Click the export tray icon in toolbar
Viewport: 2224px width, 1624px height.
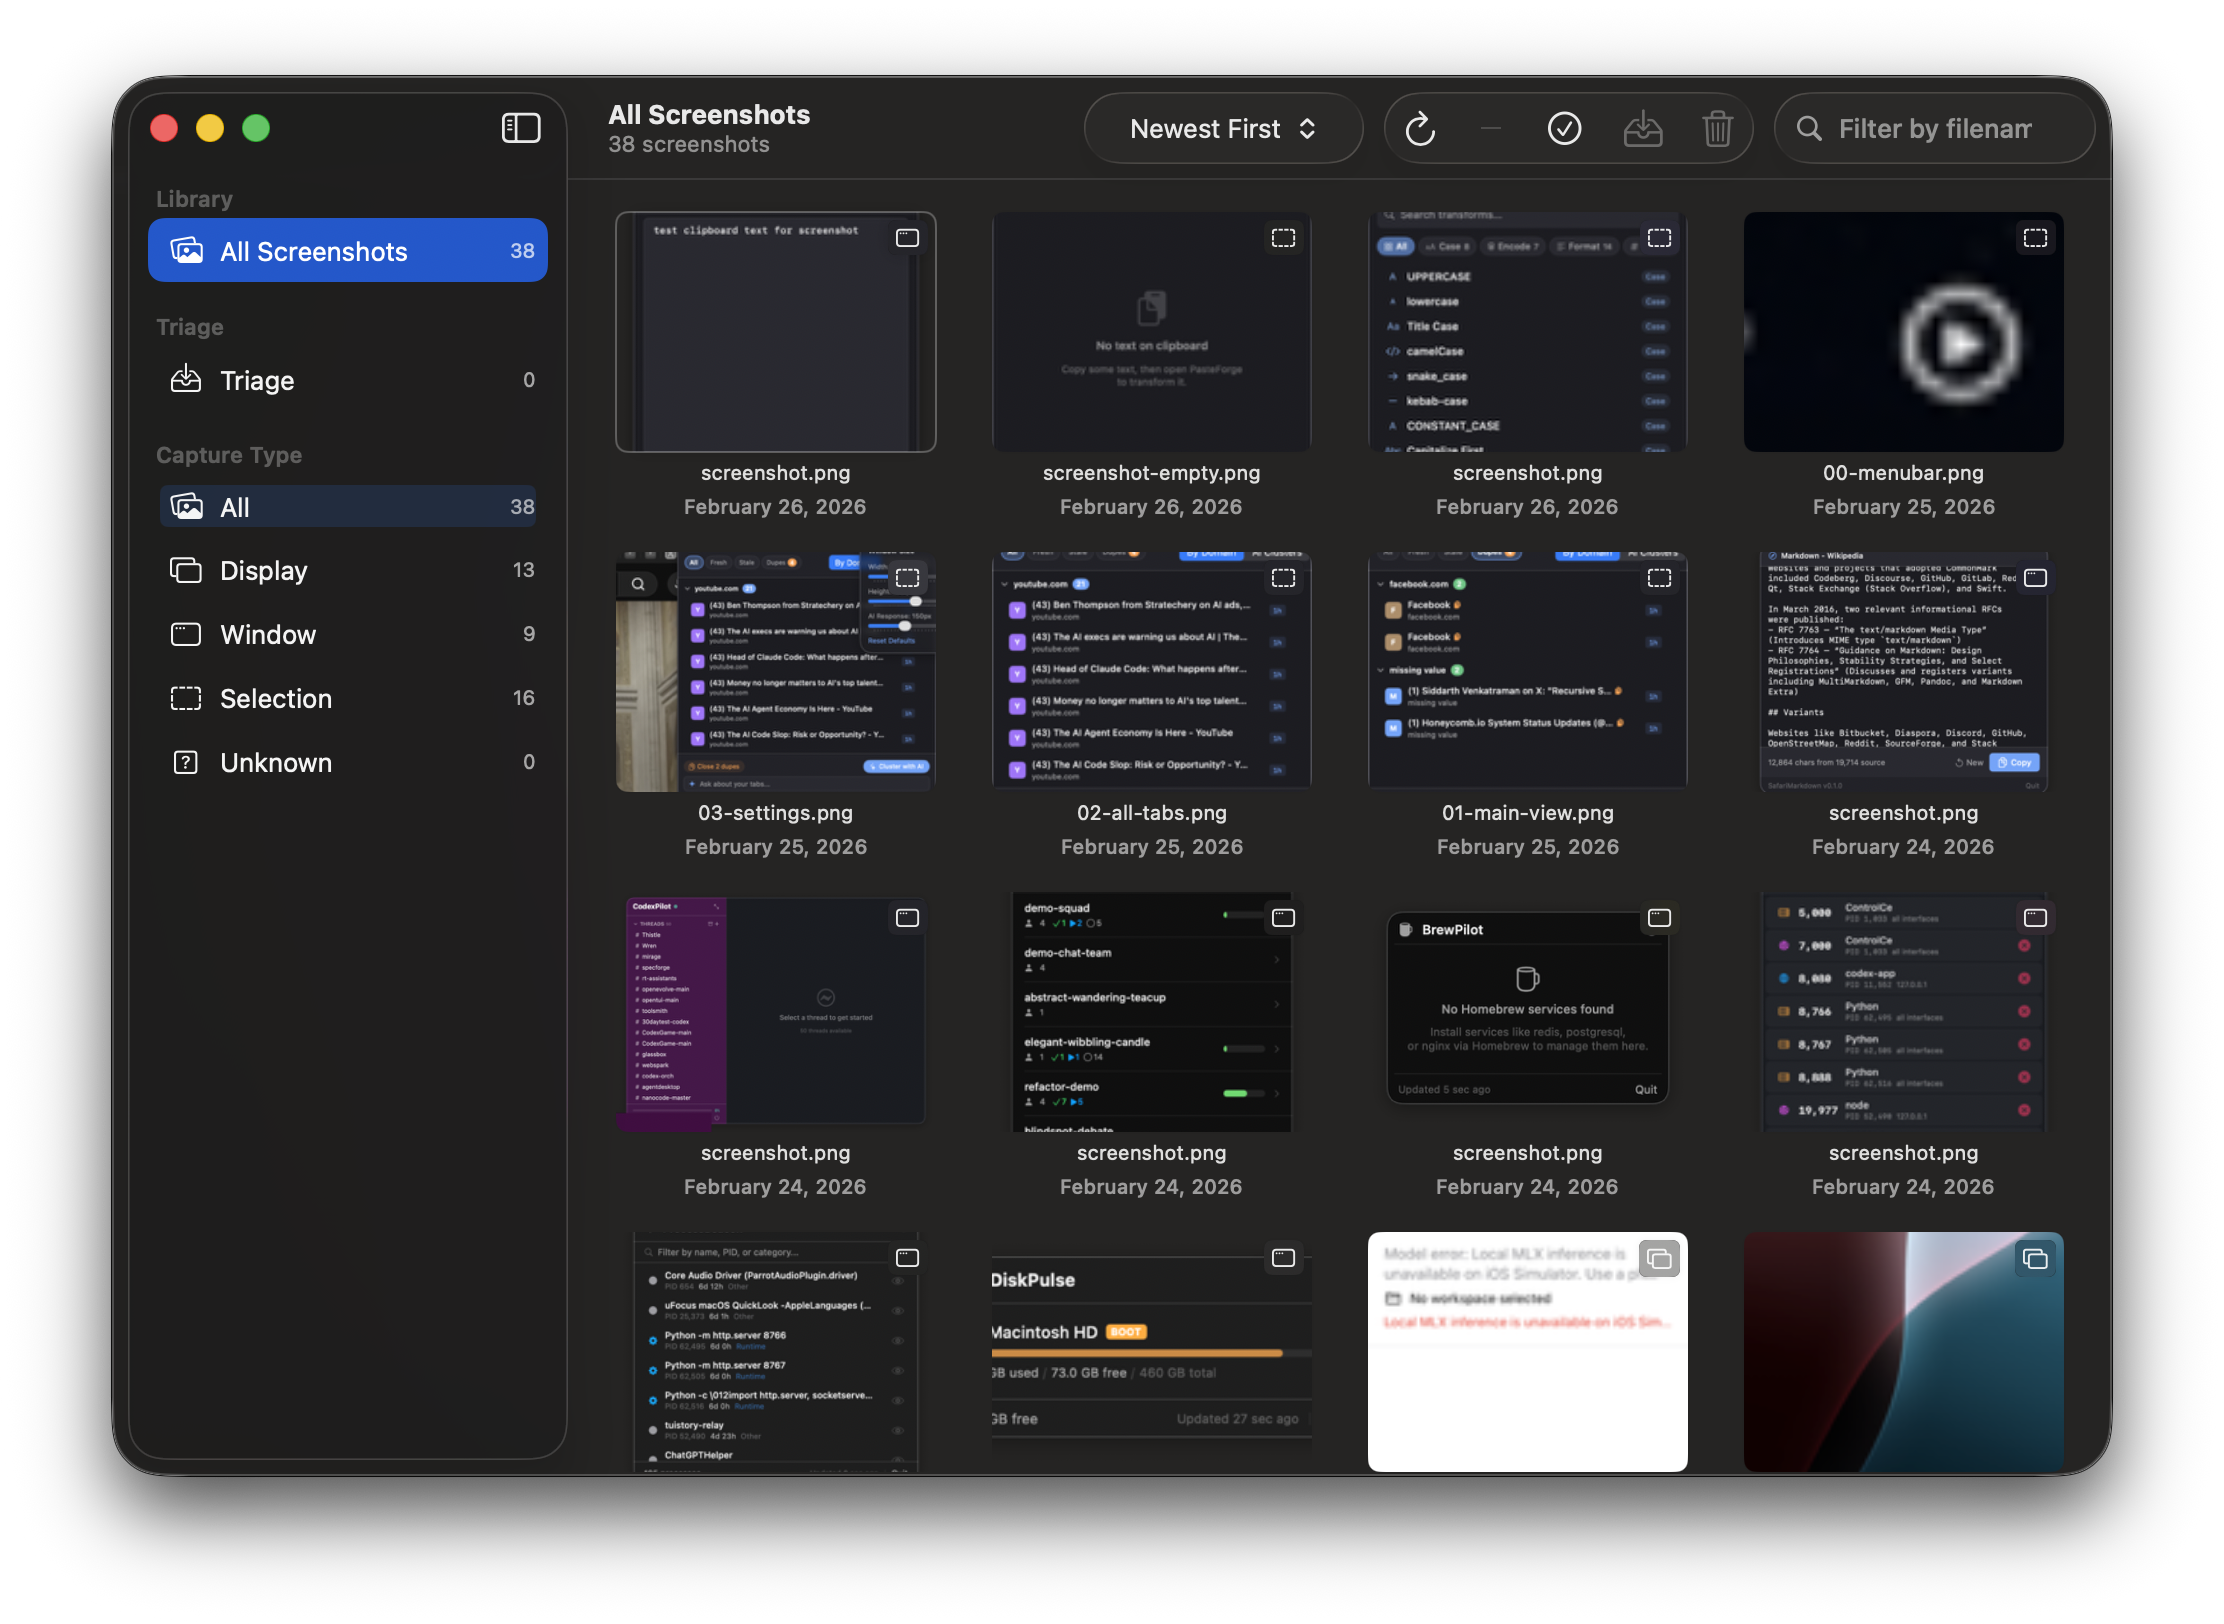click(1643, 128)
